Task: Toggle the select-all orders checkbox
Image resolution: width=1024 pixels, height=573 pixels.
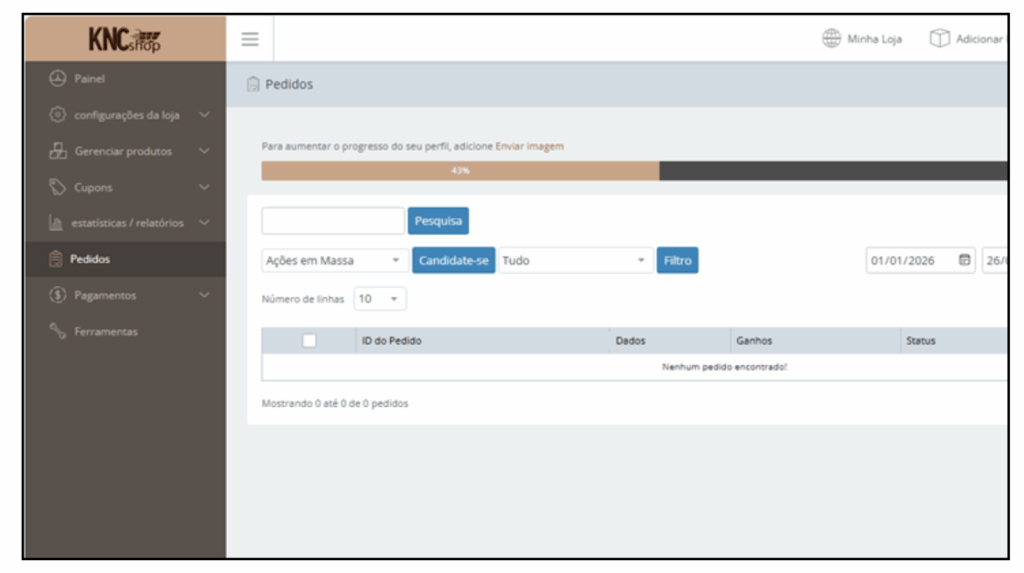Action: (309, 341)
